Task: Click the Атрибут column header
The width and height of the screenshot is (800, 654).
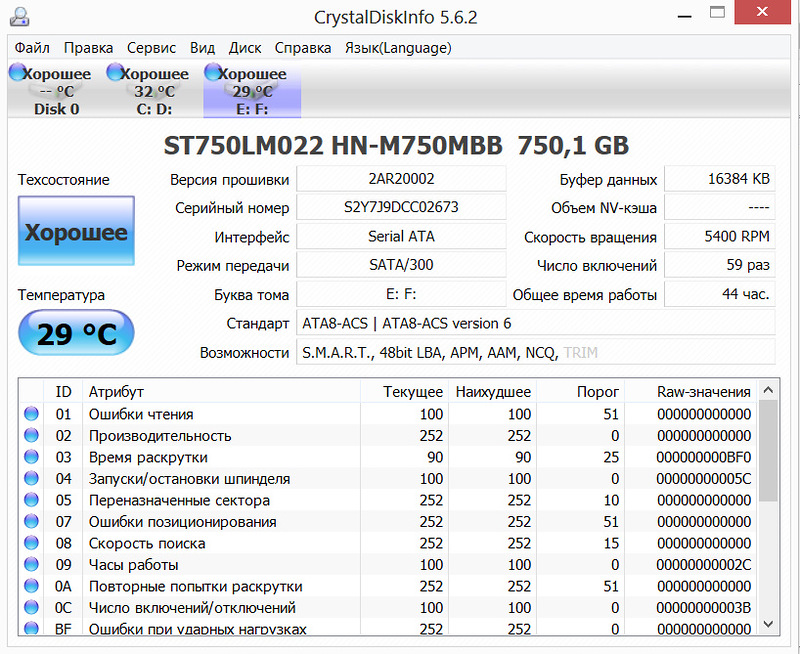Action: pos(221,392)
